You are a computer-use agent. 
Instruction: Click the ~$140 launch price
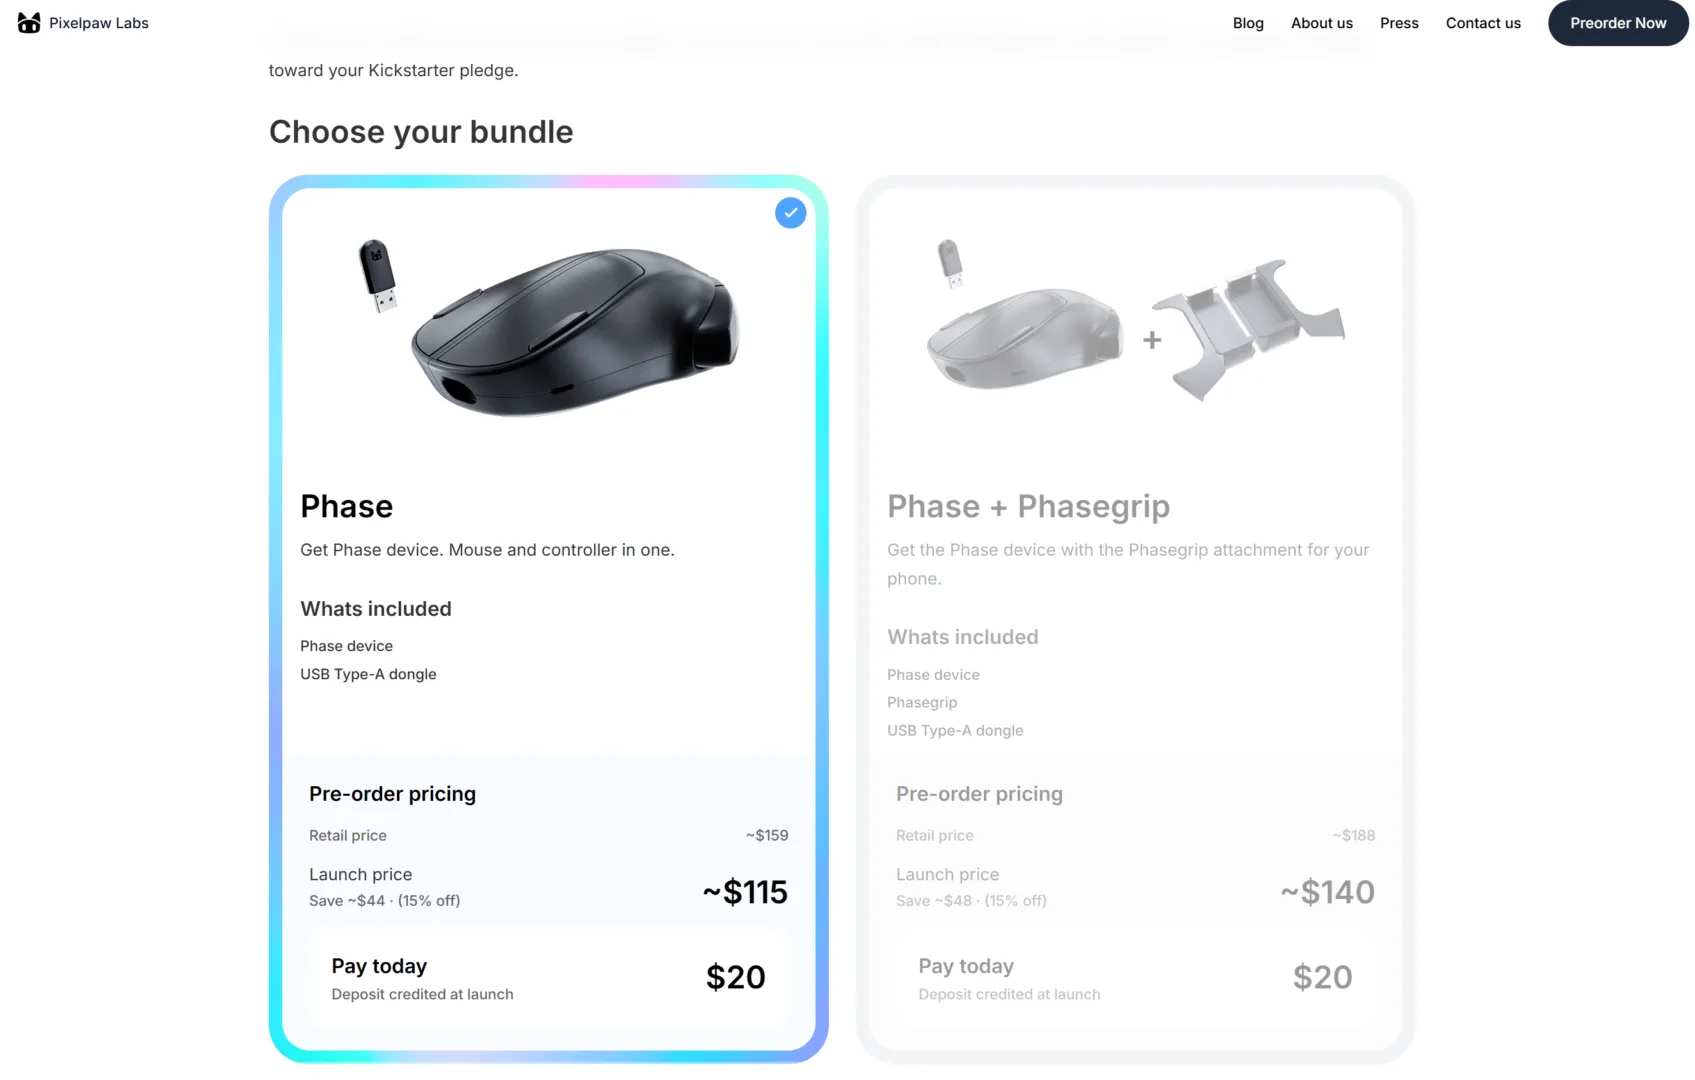click(x=1327, y=892)
